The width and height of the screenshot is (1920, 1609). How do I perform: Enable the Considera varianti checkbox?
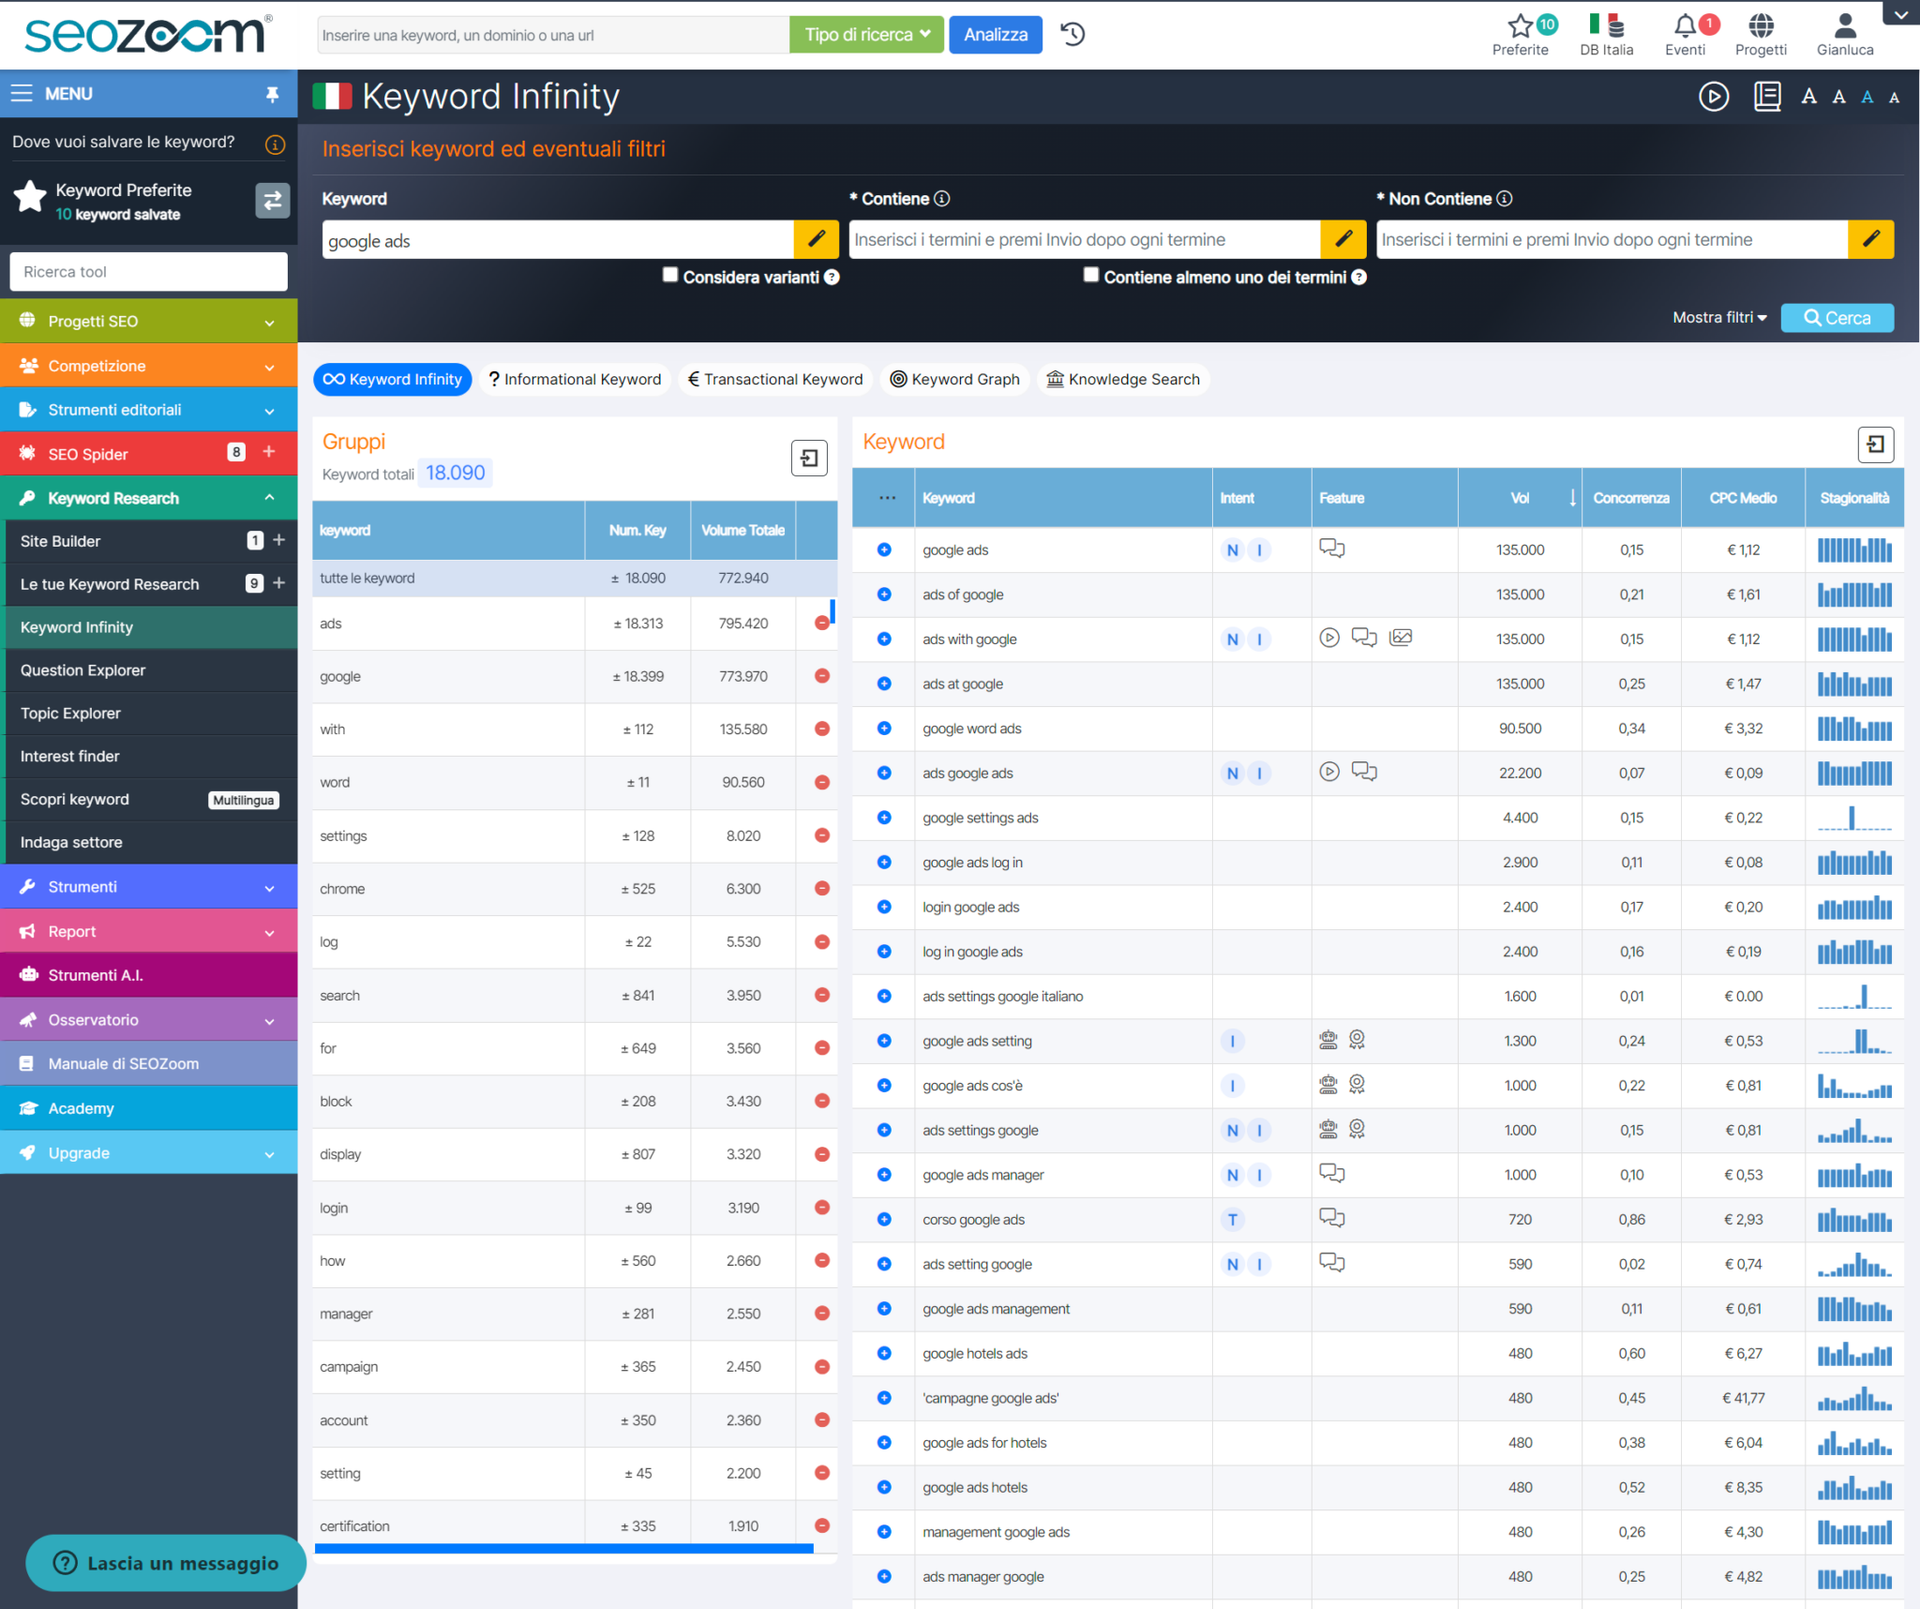[670, 275]
